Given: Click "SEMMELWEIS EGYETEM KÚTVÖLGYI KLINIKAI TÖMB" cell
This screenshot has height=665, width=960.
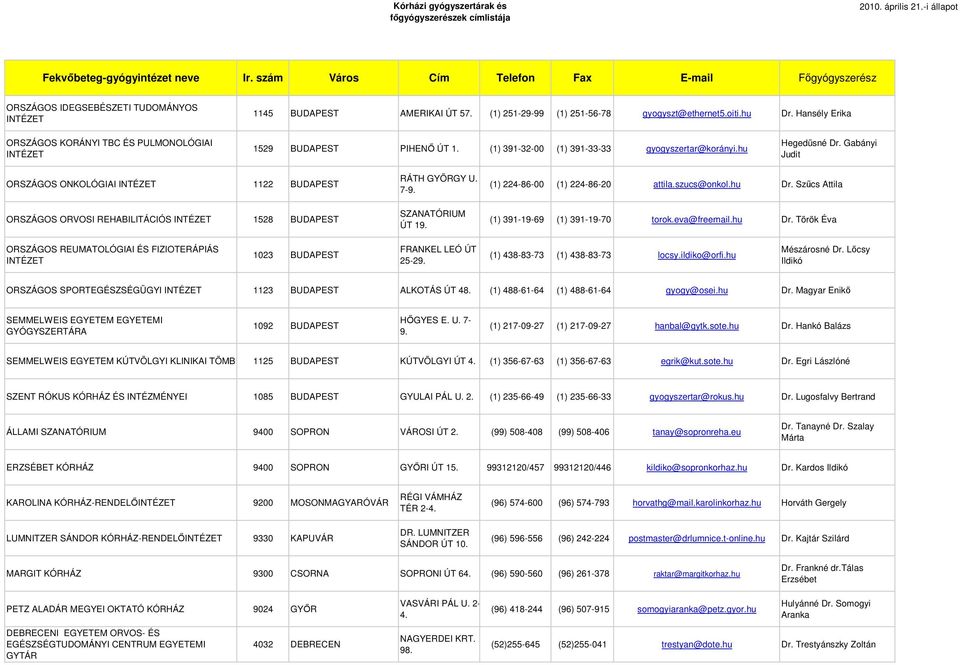Looking at the screenshot, I should click(121, 361).
